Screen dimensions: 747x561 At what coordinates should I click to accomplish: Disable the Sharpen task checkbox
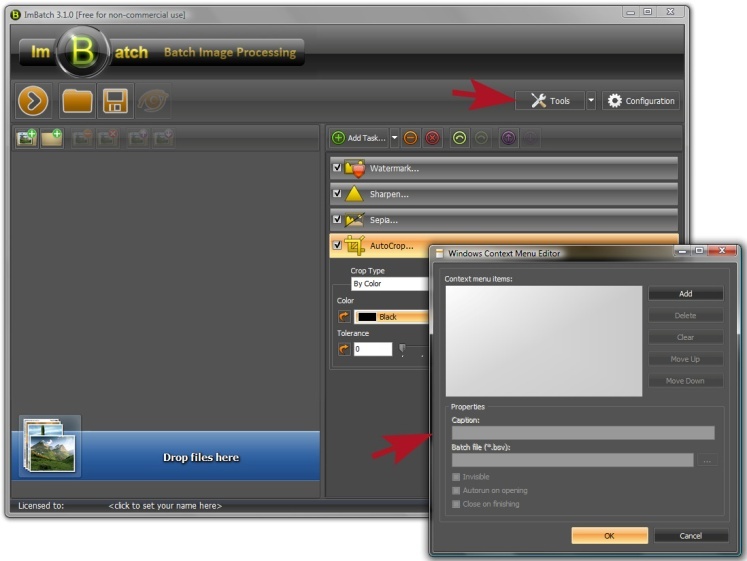(337, 193)
